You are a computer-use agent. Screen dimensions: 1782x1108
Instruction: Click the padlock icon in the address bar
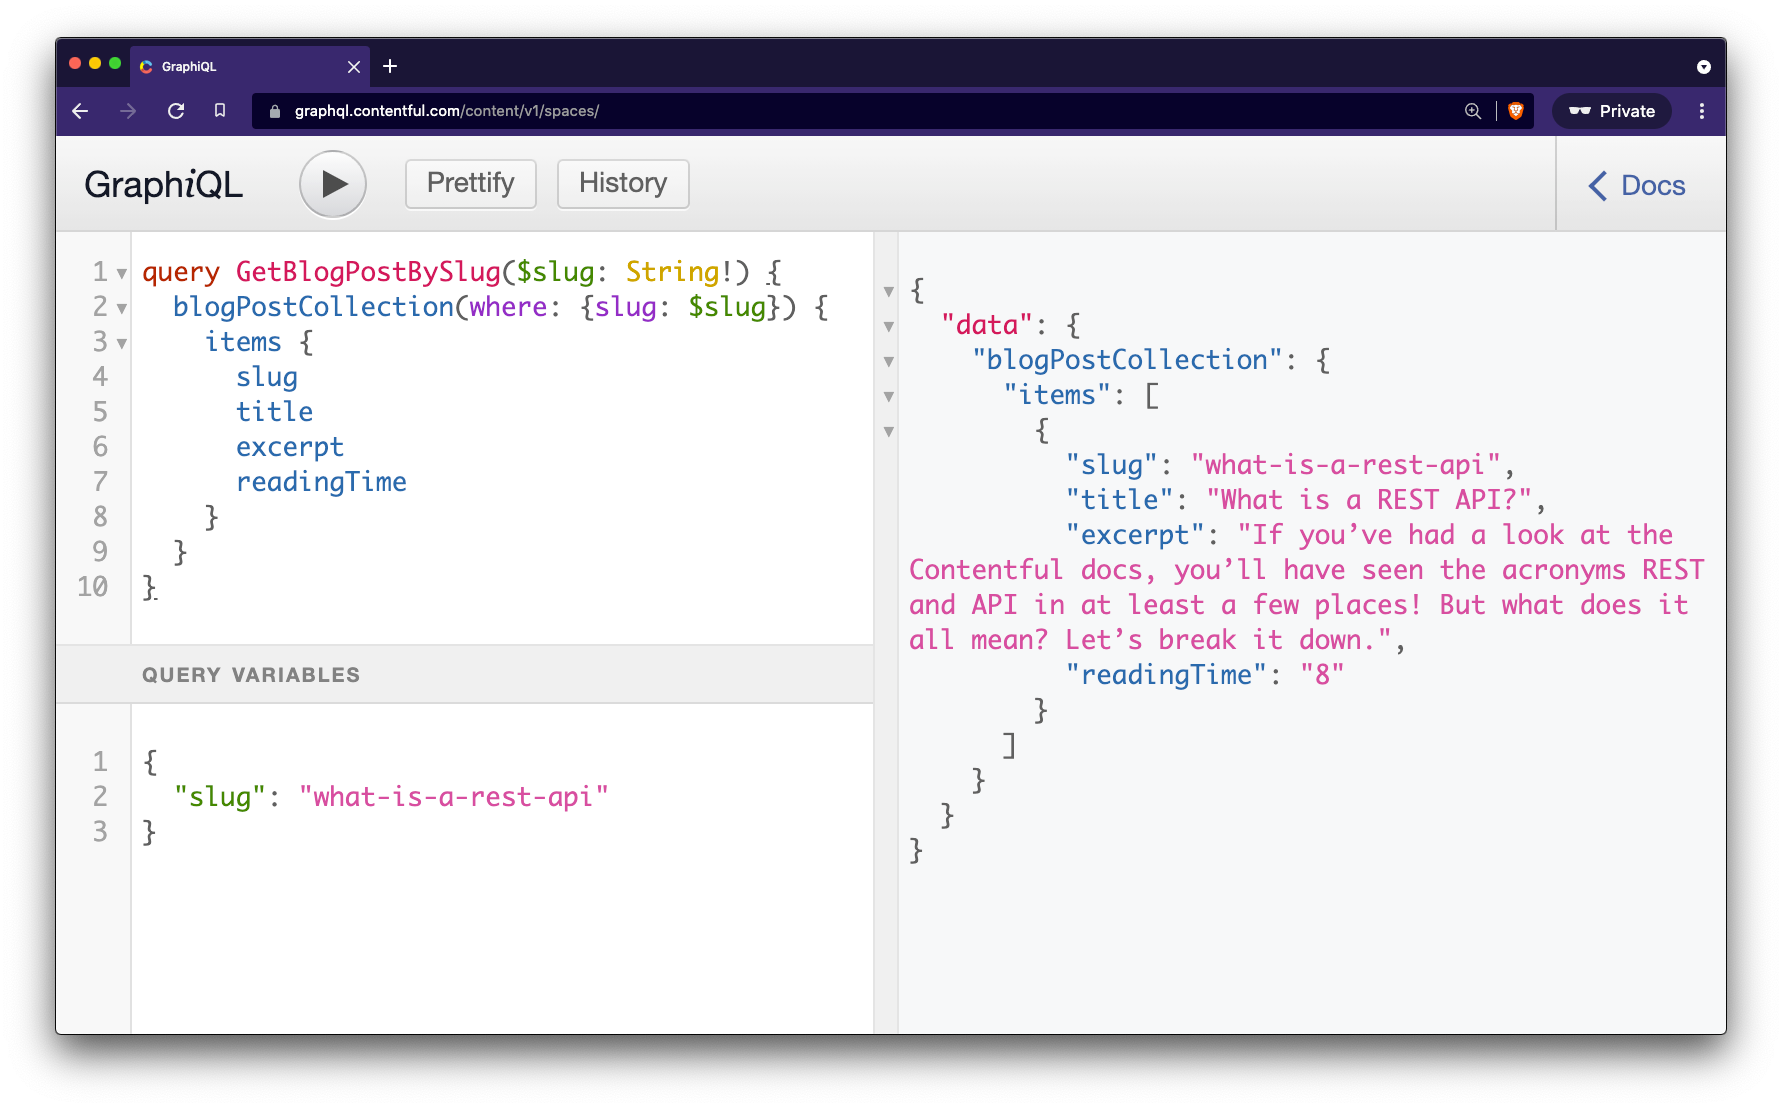pyautogui.click(x=274, y=111)
